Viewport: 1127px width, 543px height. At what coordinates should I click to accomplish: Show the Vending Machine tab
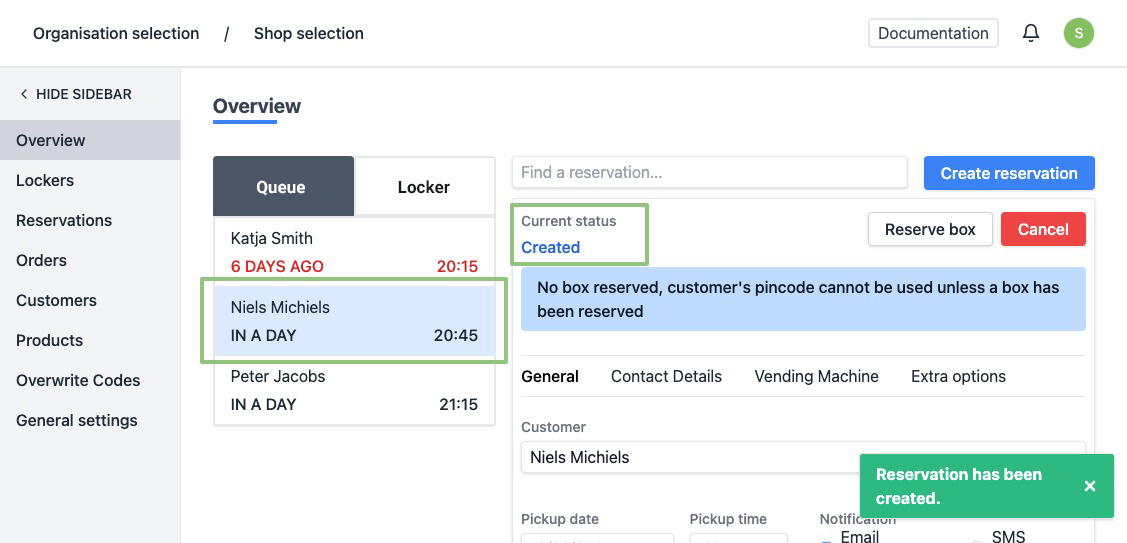(x=816, y=377)
